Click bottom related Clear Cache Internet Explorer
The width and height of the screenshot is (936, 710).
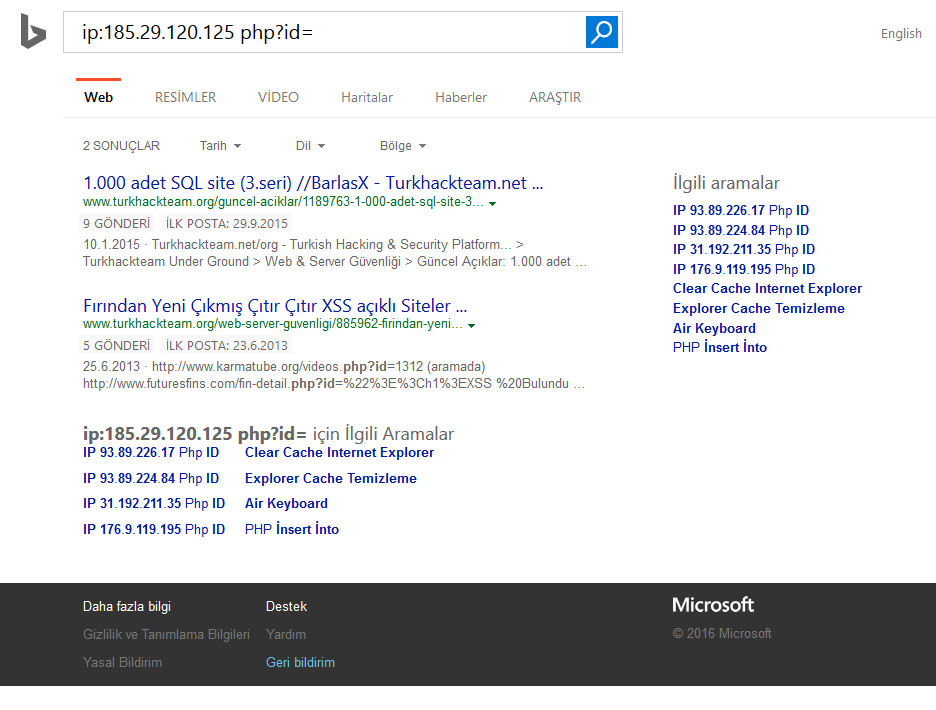[339, 453]
